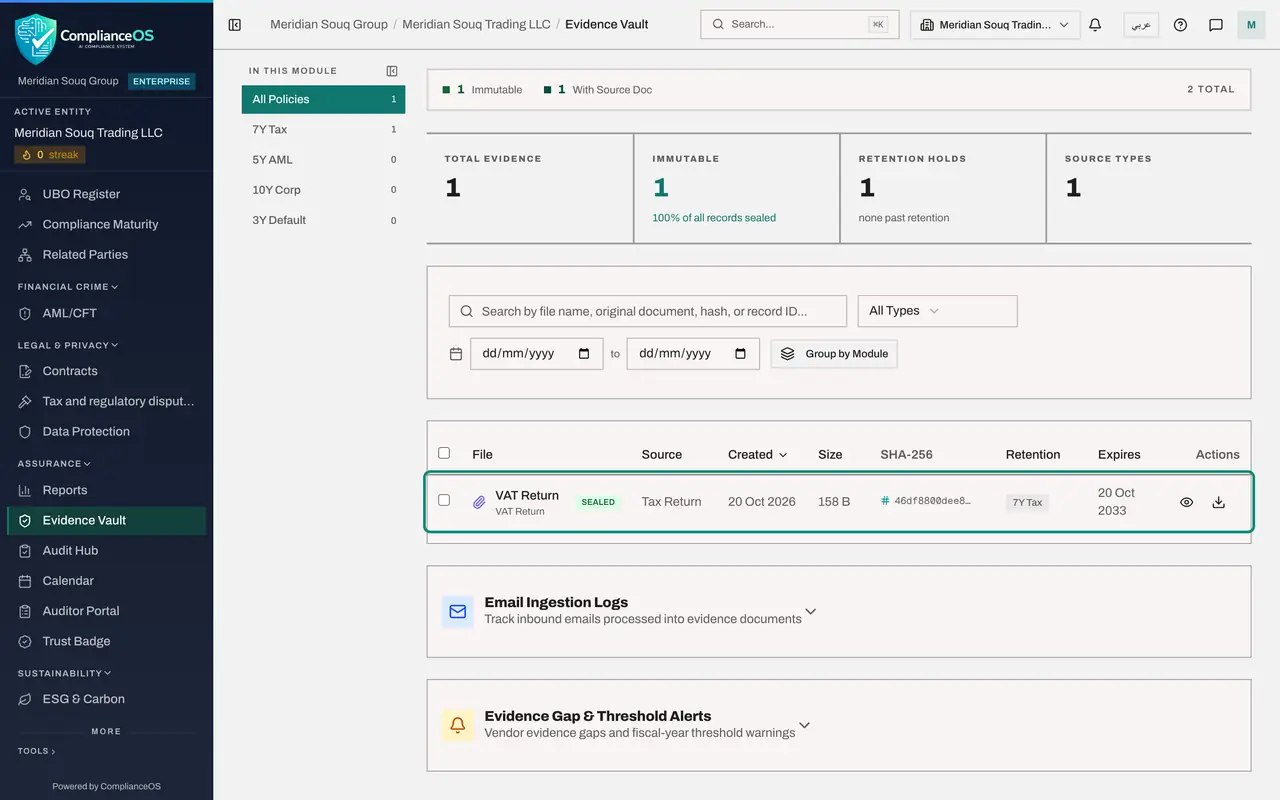
Task: Click the ComplianceOS shield logo
Action: (35, 38)
